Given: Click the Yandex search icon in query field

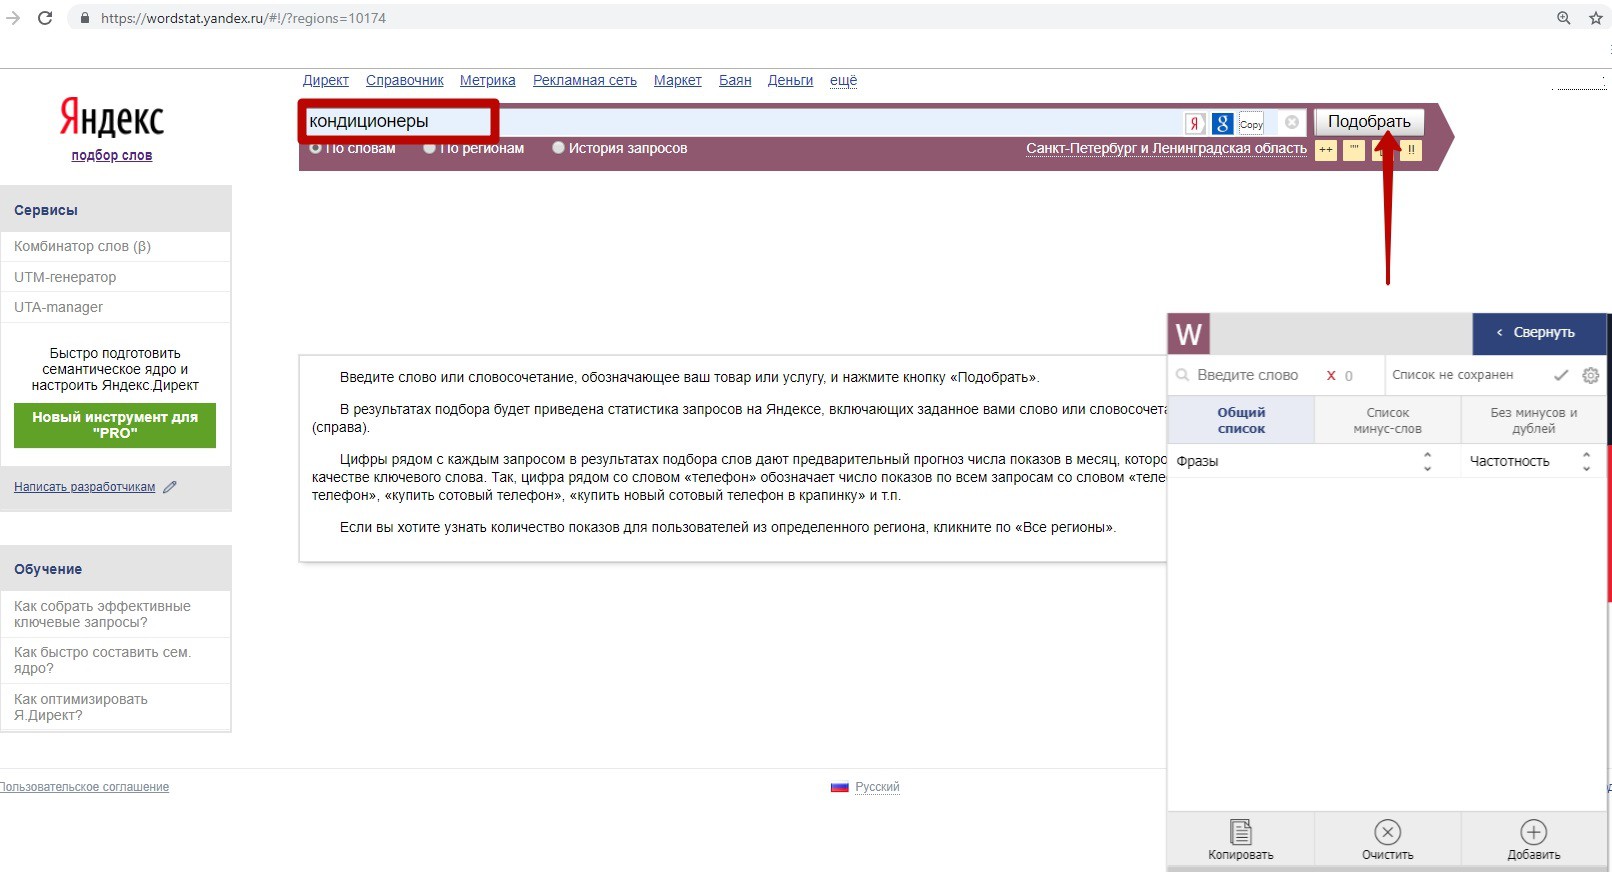Looking at the screenshot, I should (1194, 123).
